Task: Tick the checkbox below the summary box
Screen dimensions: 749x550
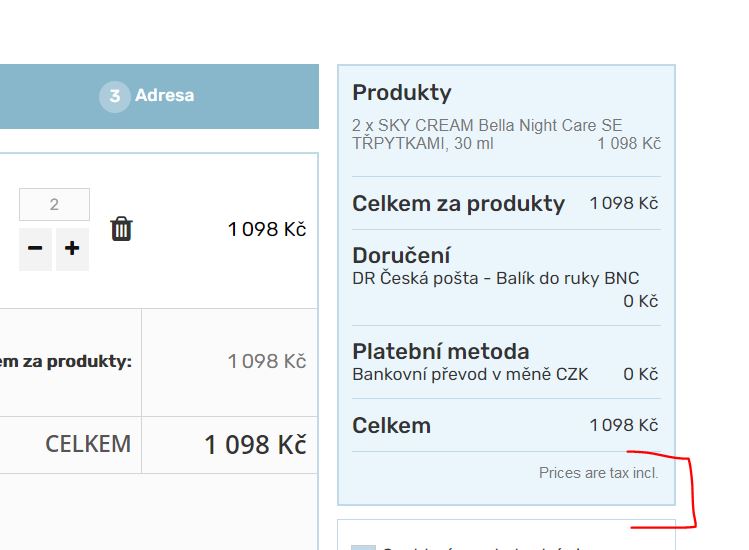Action: (x=362, y=546)
